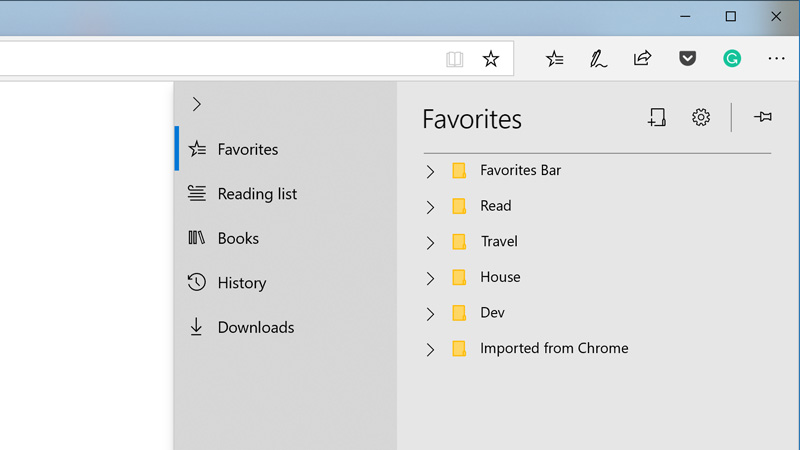Expand the Favorites Bar folder chevron
The image size is (800, 450).
click(x=431, y=172)
